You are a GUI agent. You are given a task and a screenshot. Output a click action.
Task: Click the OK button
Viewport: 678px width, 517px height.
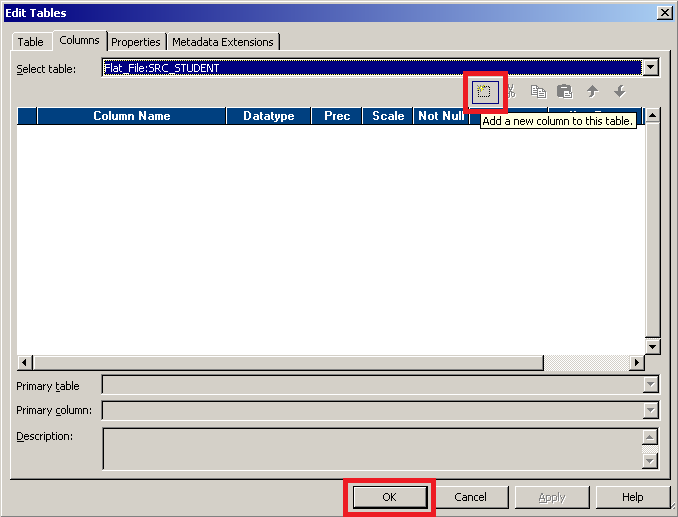(389, 497)
